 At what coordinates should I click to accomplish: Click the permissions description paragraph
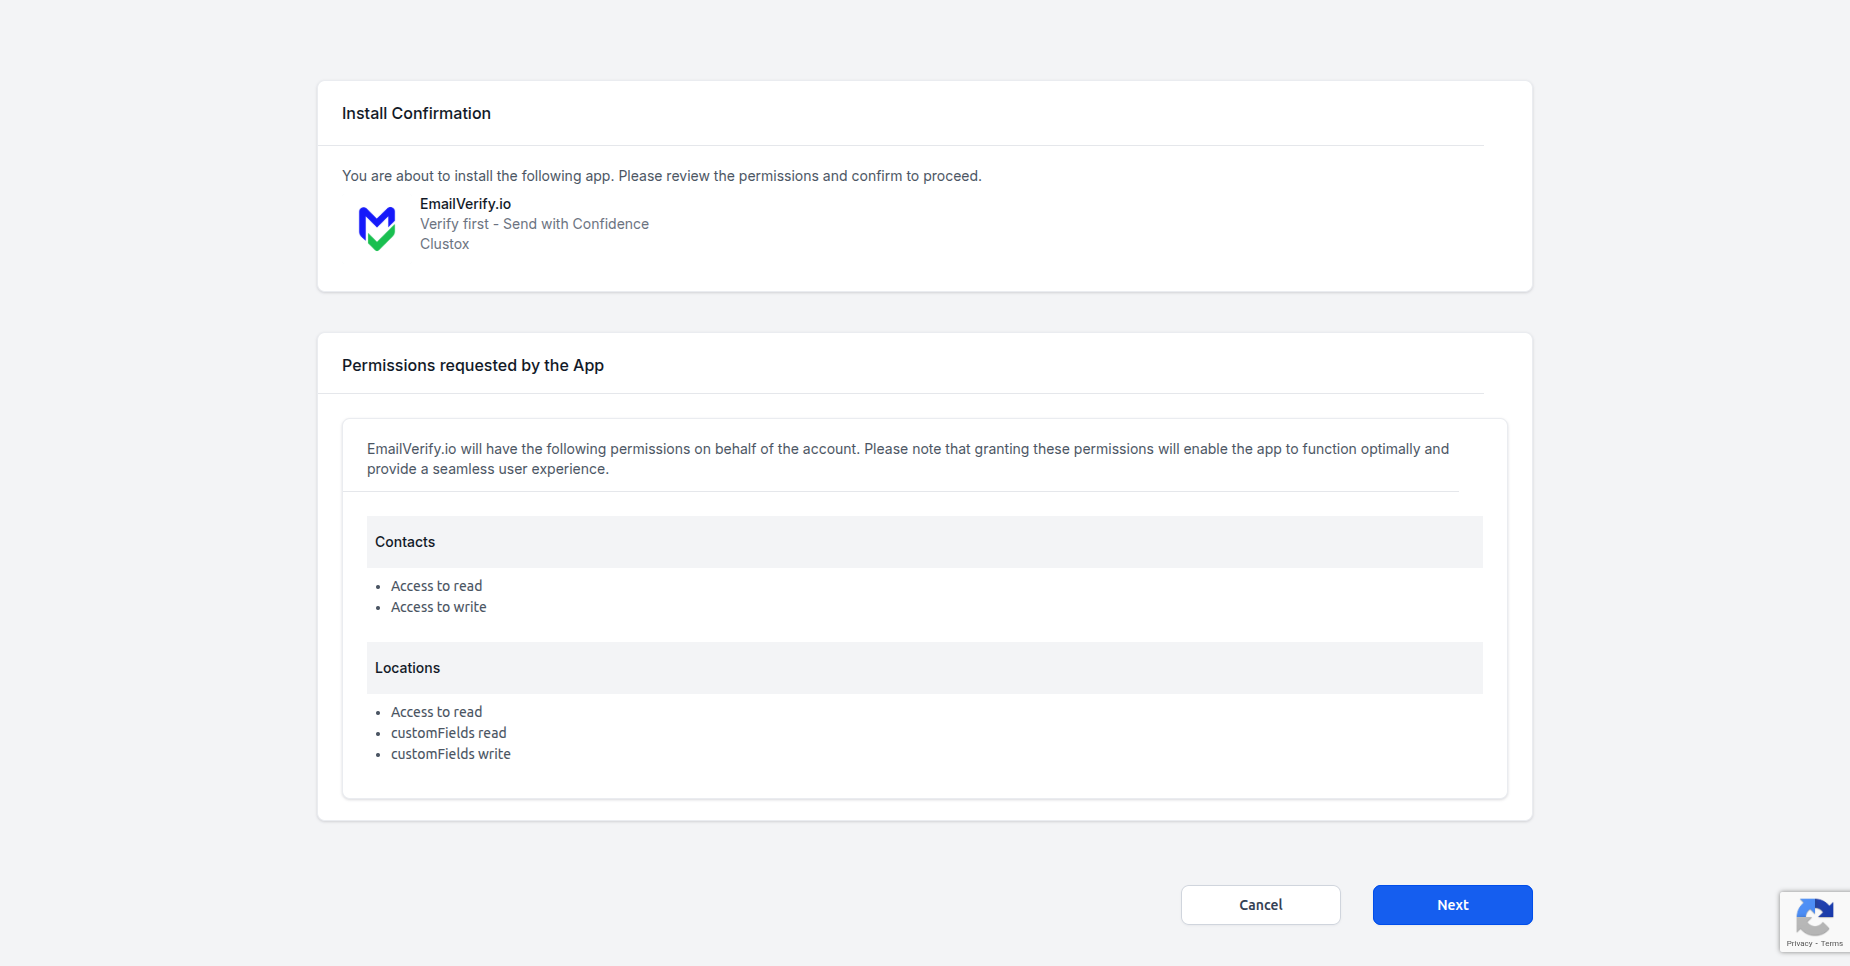pos(908,459)
